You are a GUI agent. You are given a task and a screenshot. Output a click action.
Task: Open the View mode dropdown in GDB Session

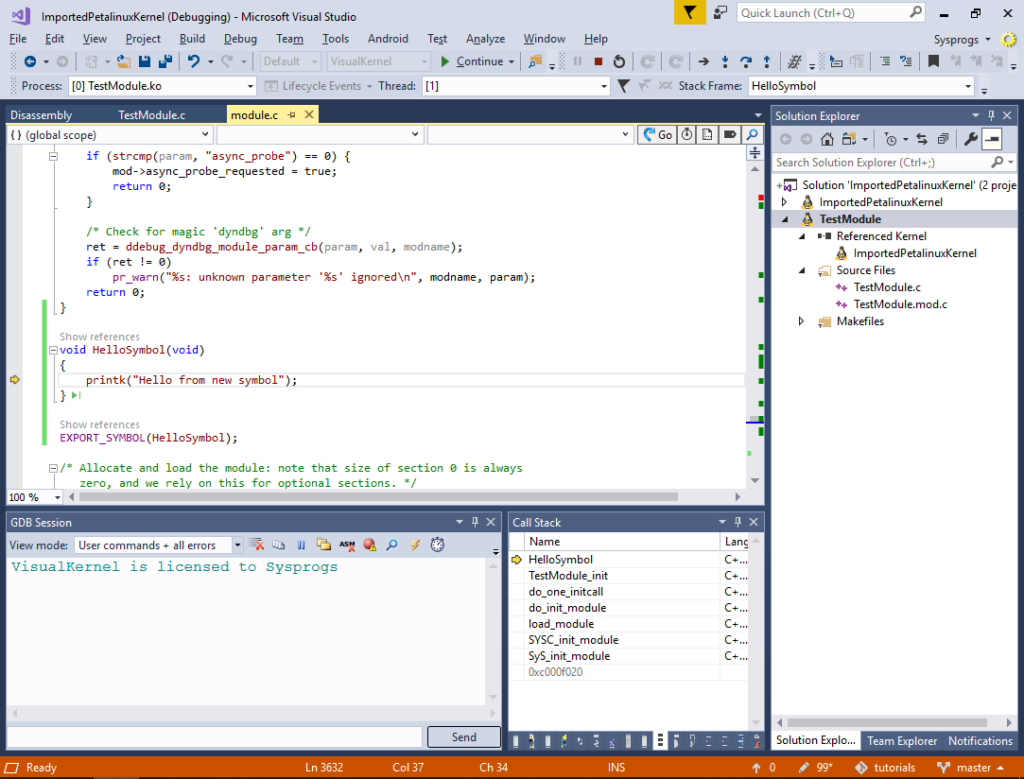(240, 545)
